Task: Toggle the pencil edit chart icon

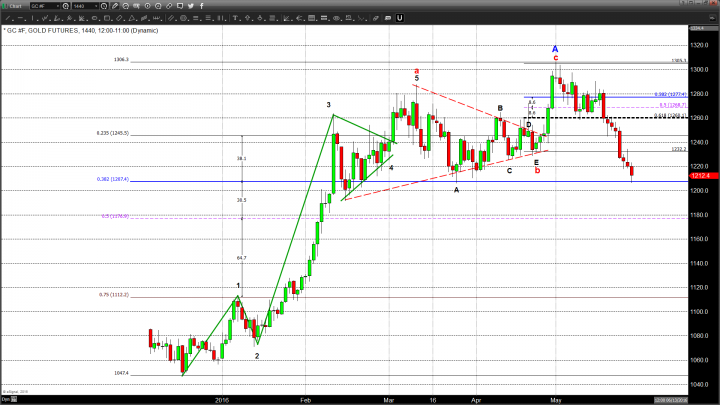Action: pyautogui.click(x=115, y=6)
